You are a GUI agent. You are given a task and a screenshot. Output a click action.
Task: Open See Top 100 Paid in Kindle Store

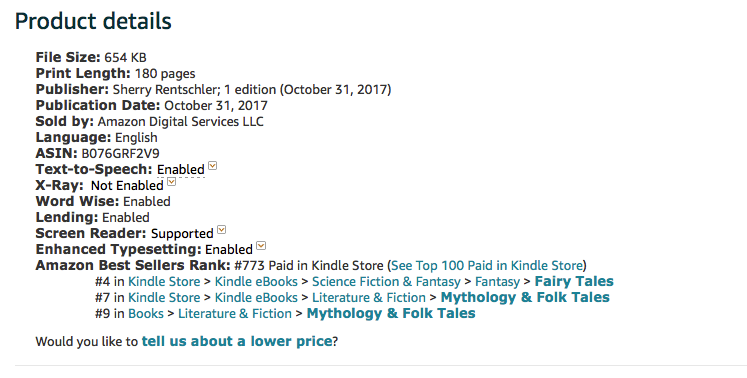tap(487, 266)
